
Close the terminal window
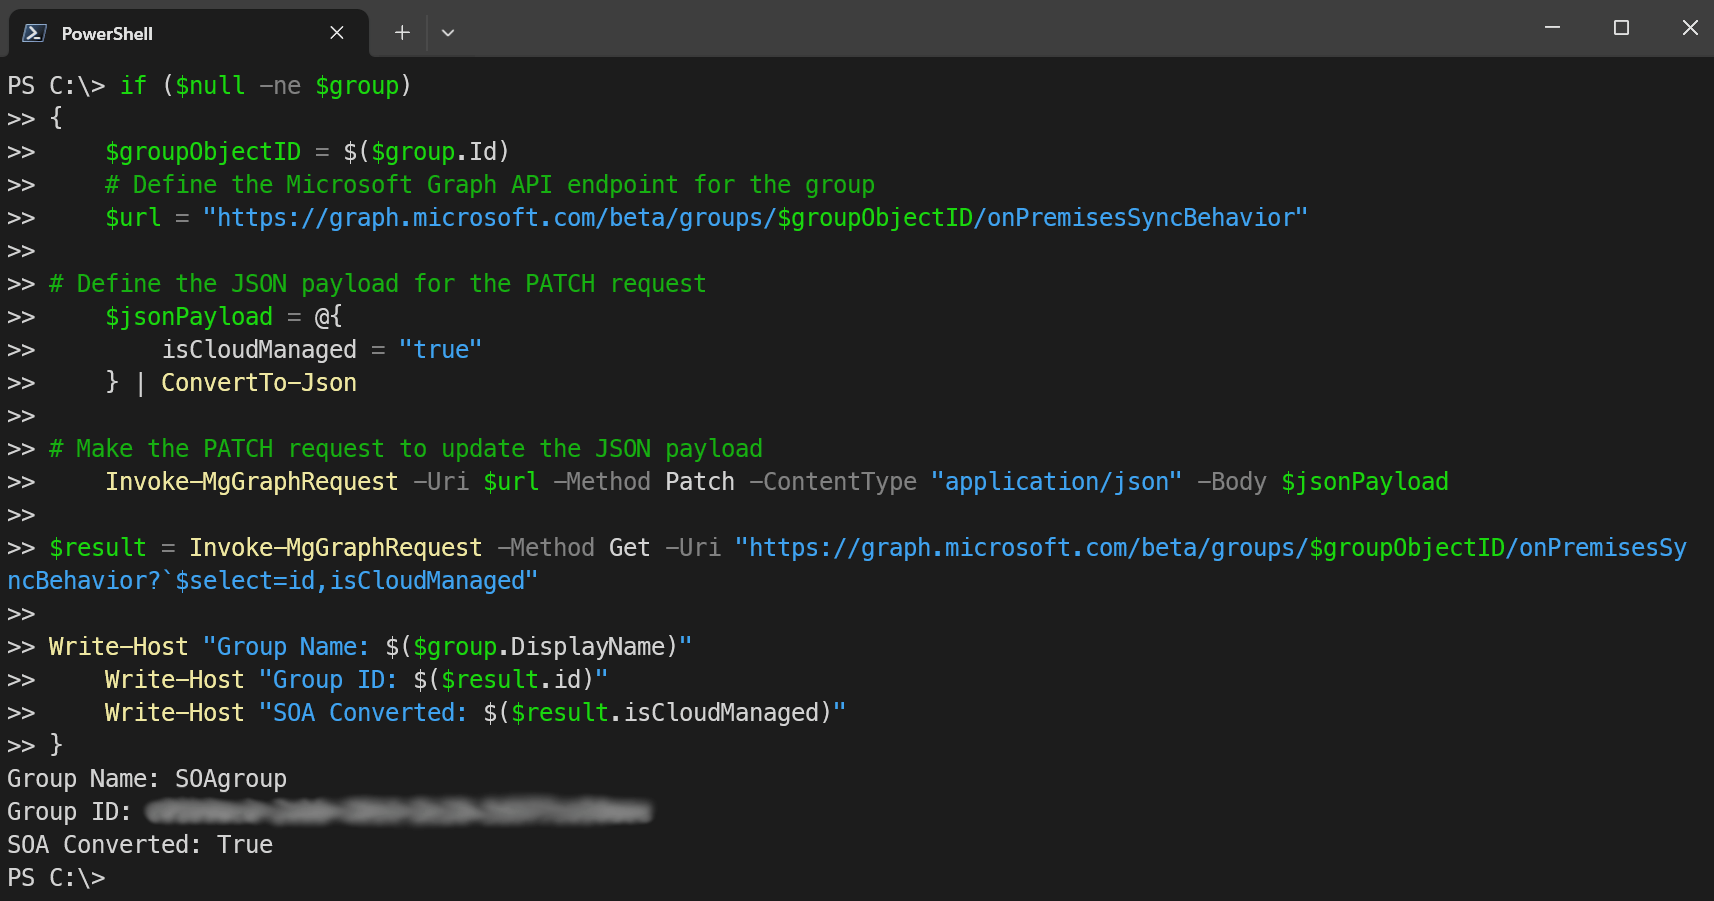pyautogui.click(x=1690, y=28)
